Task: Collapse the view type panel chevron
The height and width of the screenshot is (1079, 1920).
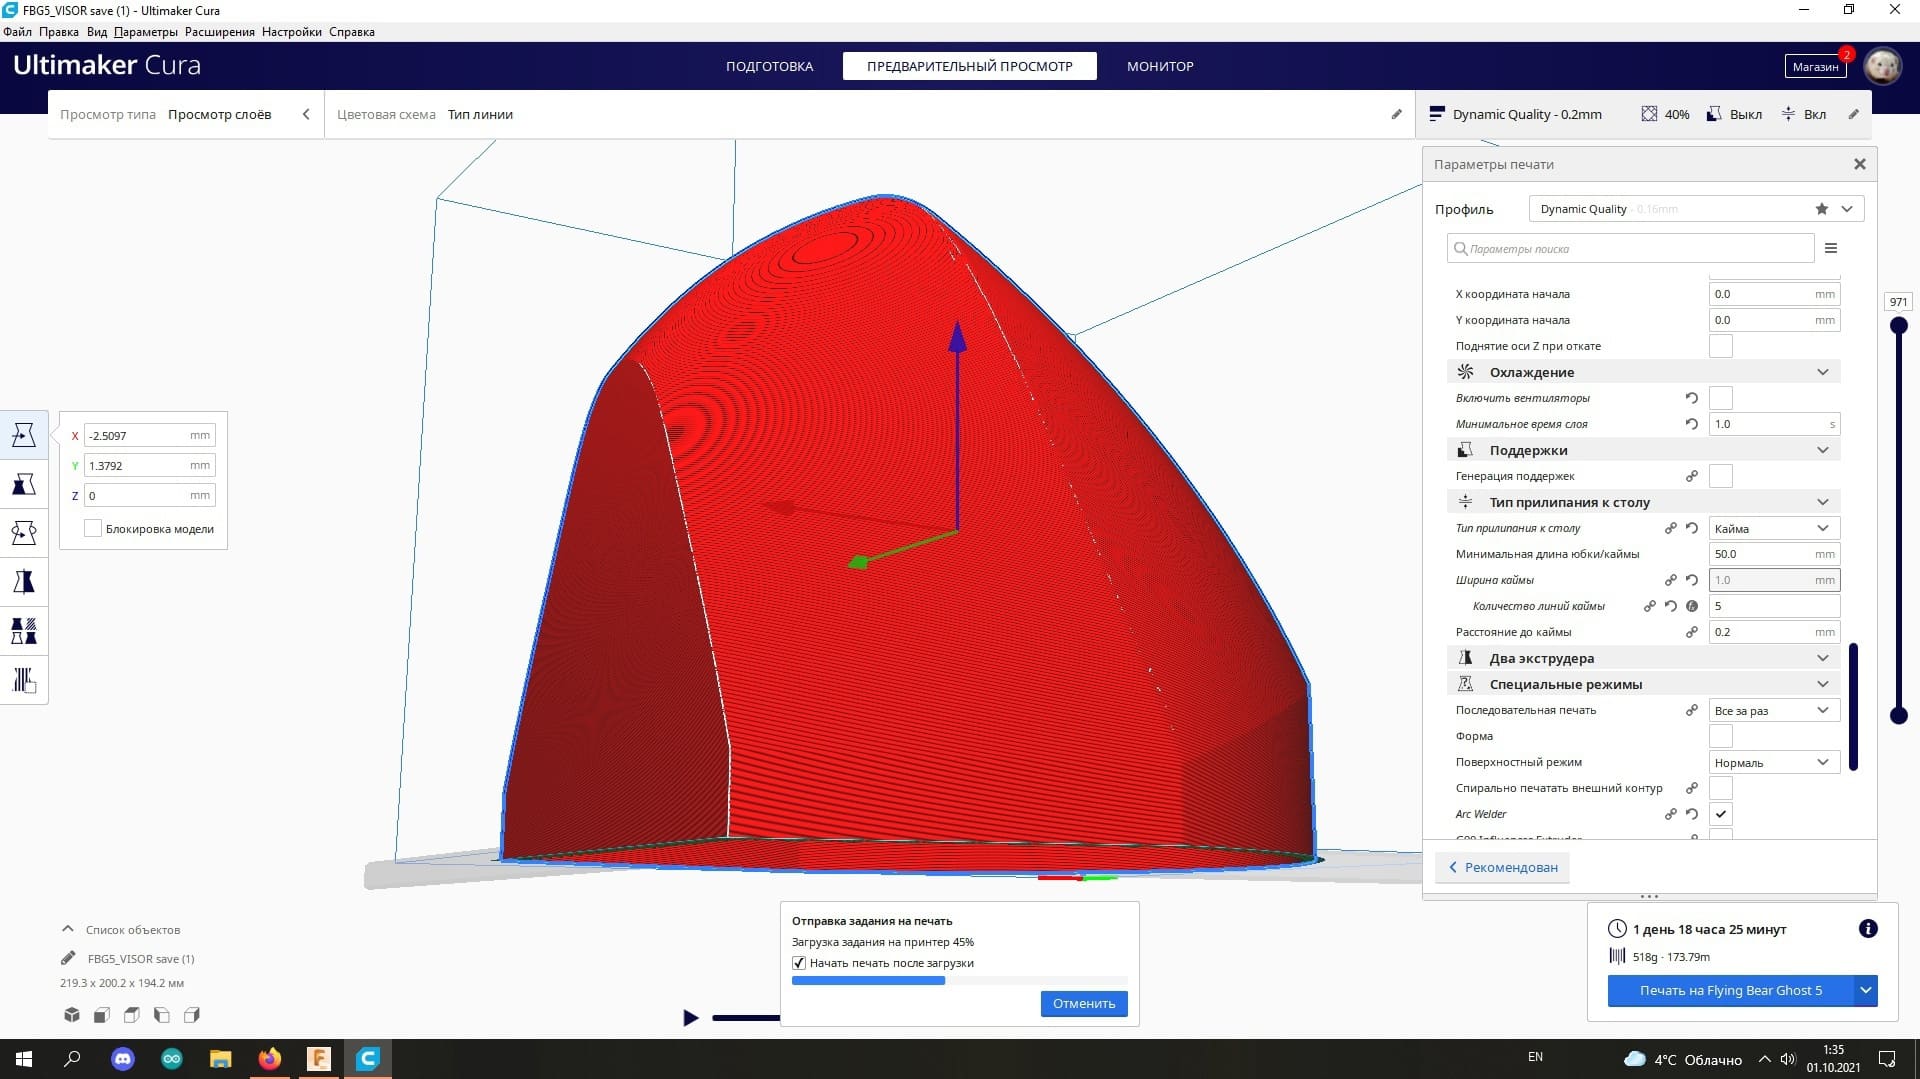Action: pos(306,114)
